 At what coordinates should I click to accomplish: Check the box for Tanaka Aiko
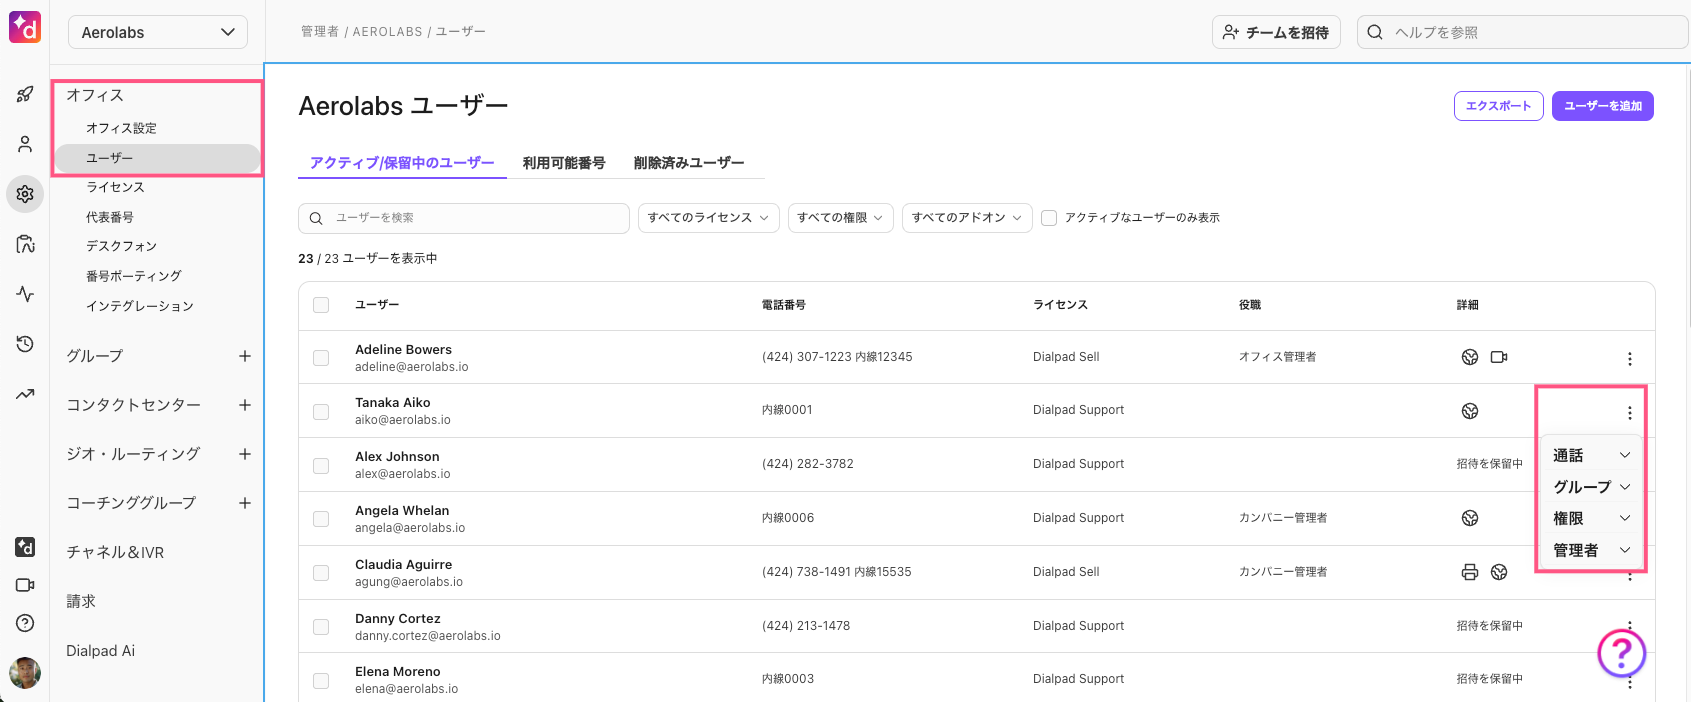321,412
